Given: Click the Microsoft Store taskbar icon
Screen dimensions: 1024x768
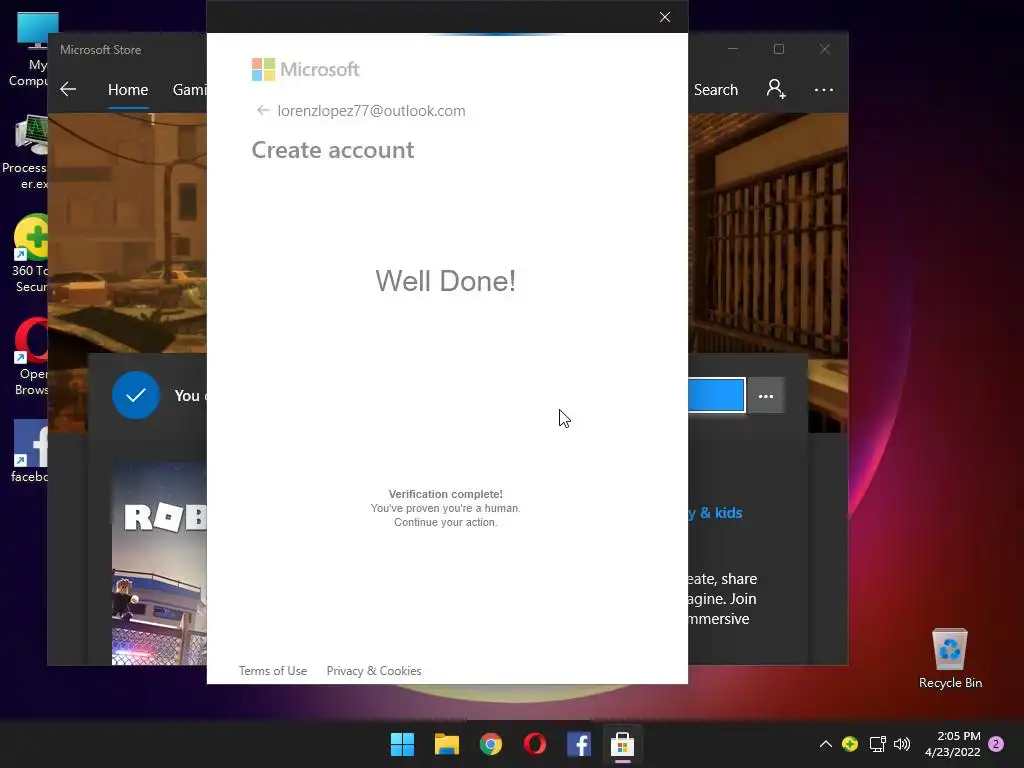Looking at the screenshot, I should point(622,744).
